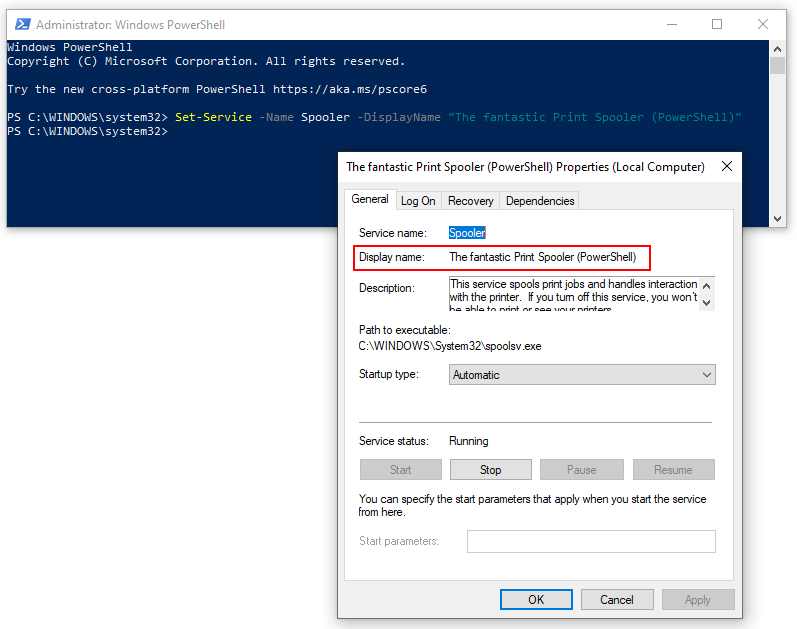The height and width of the screenshot is (629, 797).
Task: Open the Startup type dropdown
Action: [x=582, y=375]
